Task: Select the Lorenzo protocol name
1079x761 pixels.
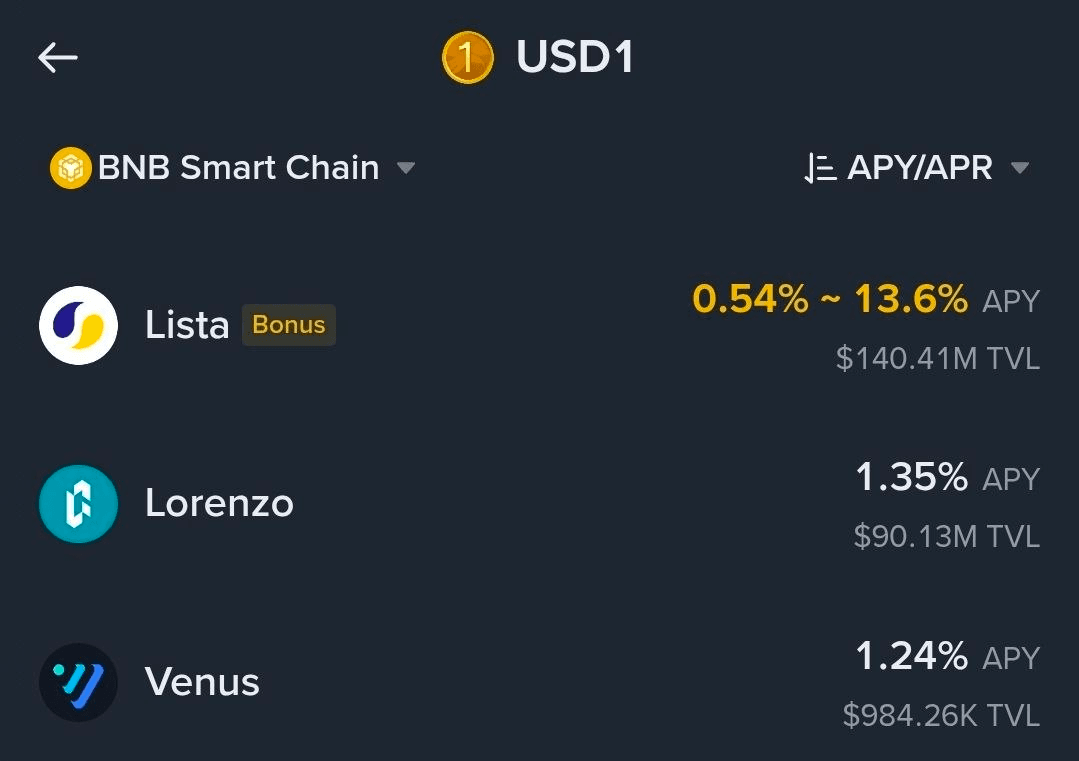Action: (x=220, y=503)
